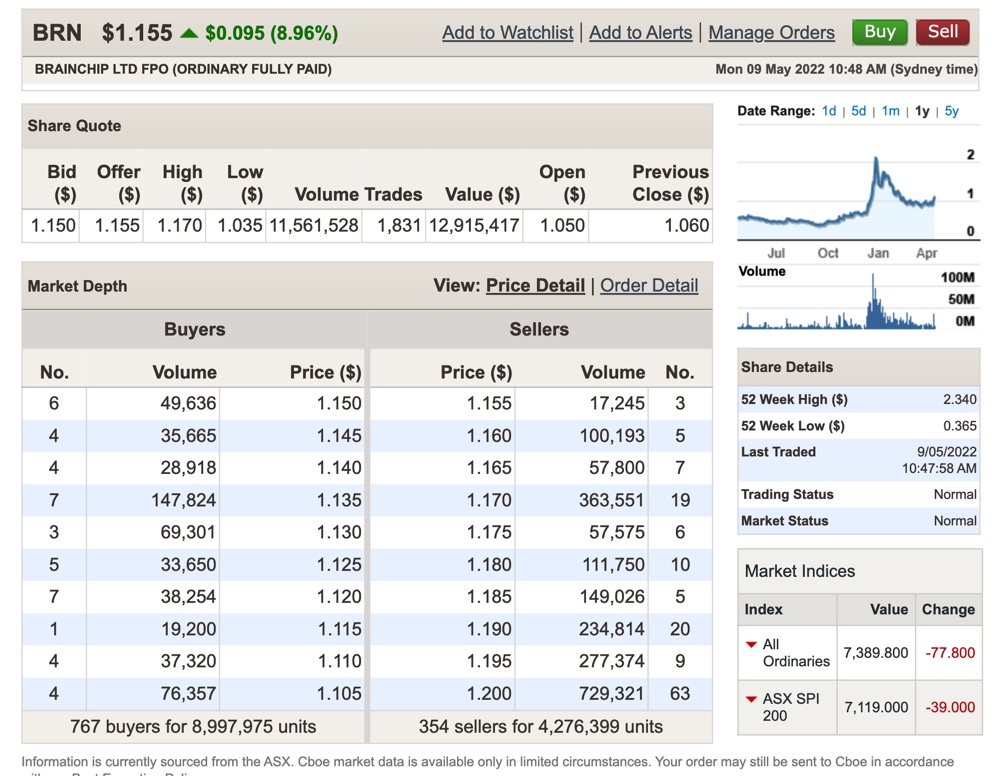Click the ASX SPI 200 change -39.000
Viewport: 999px width, 776px height.
pyautogui.click(x=950, y=707)
